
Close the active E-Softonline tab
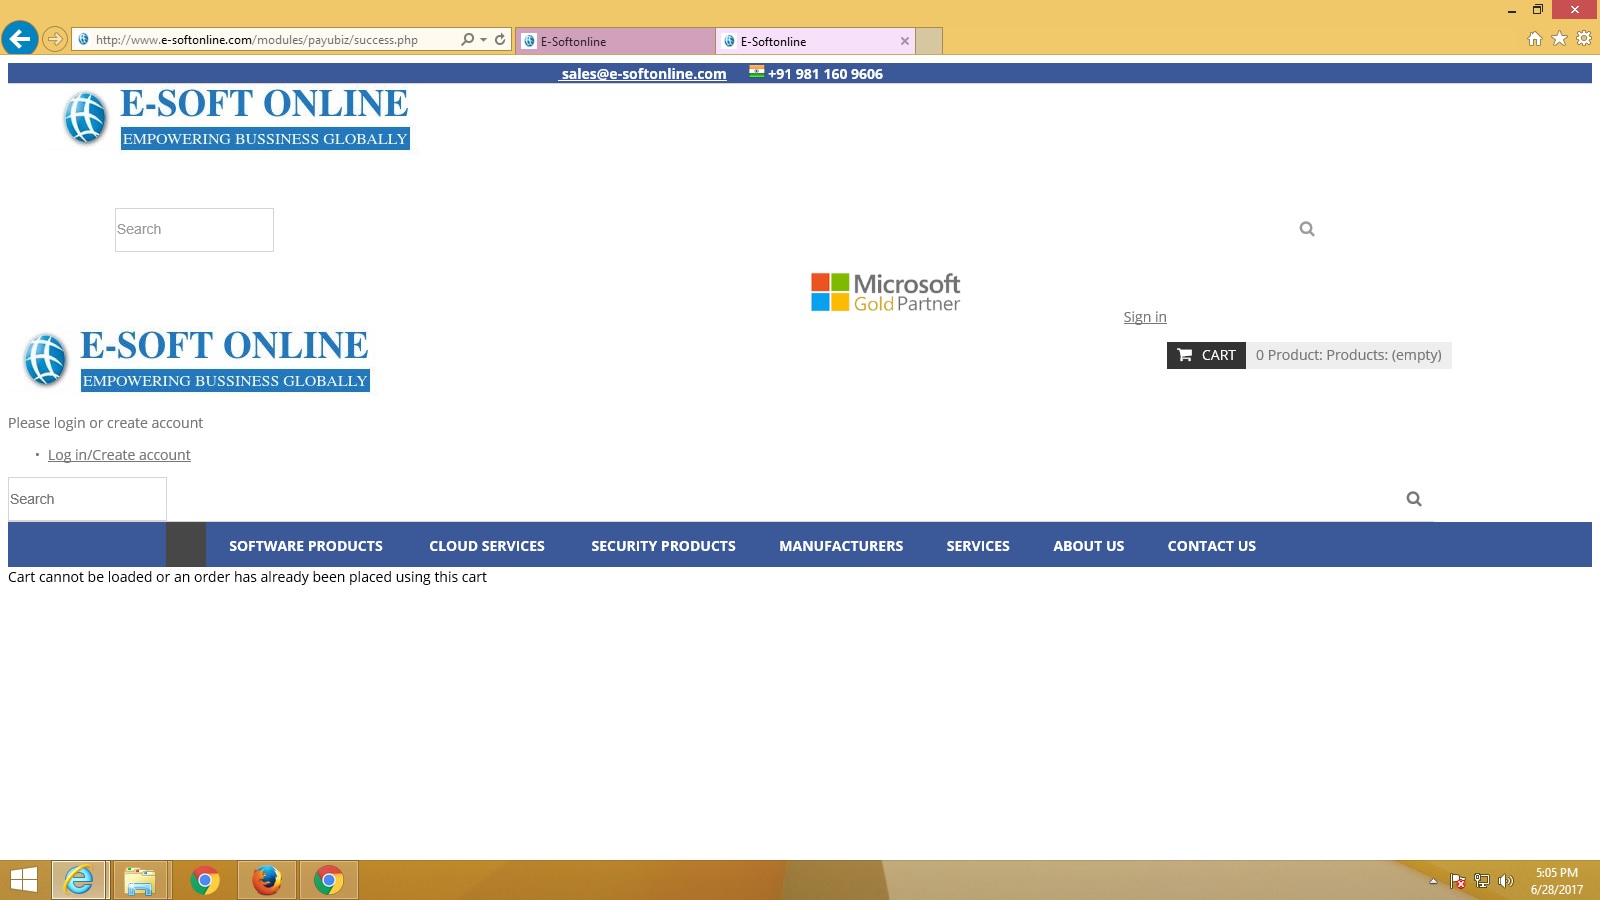(905, 41)
